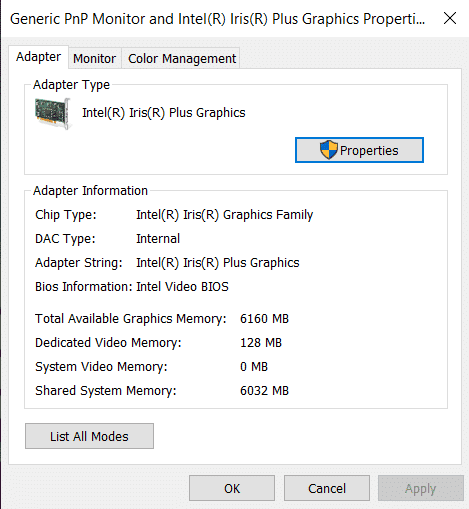Open the Color Management tab

tap(182, 58)
